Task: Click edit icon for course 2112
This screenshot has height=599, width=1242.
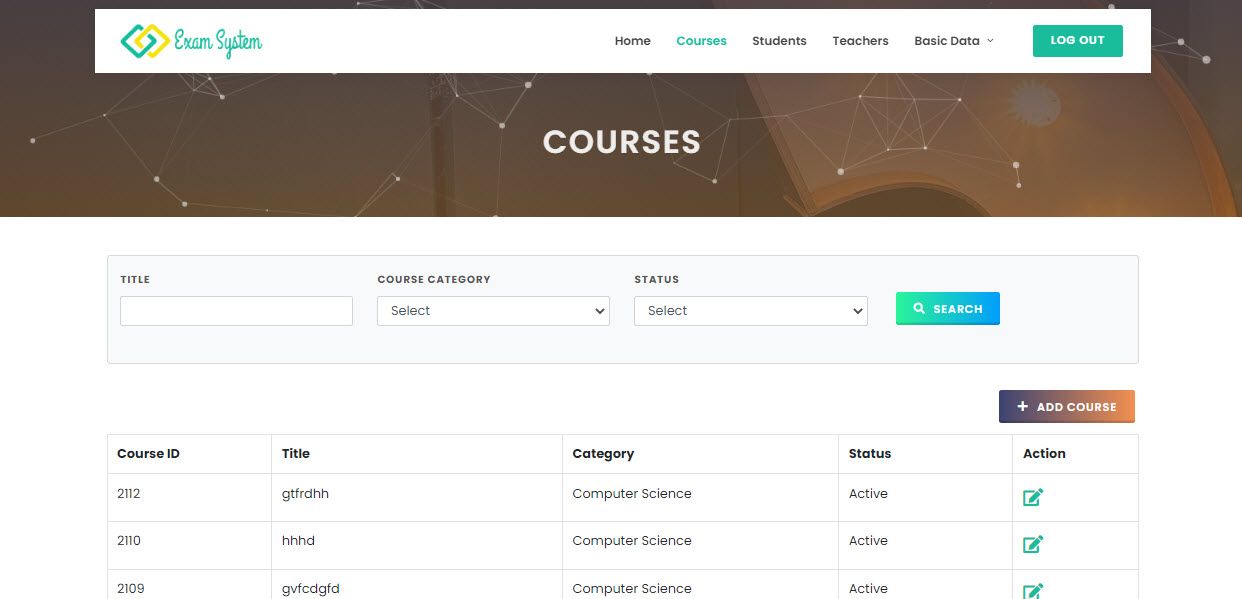Action: (x=1033, y=497)
